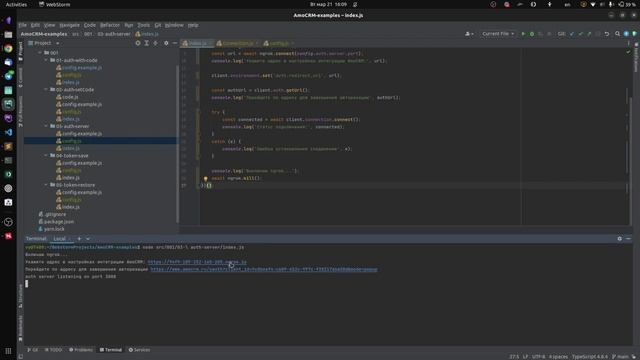This screenshot has width=640, height=360.
Task: Open the Current File run configuration dropdown
Action: (498, 34)
